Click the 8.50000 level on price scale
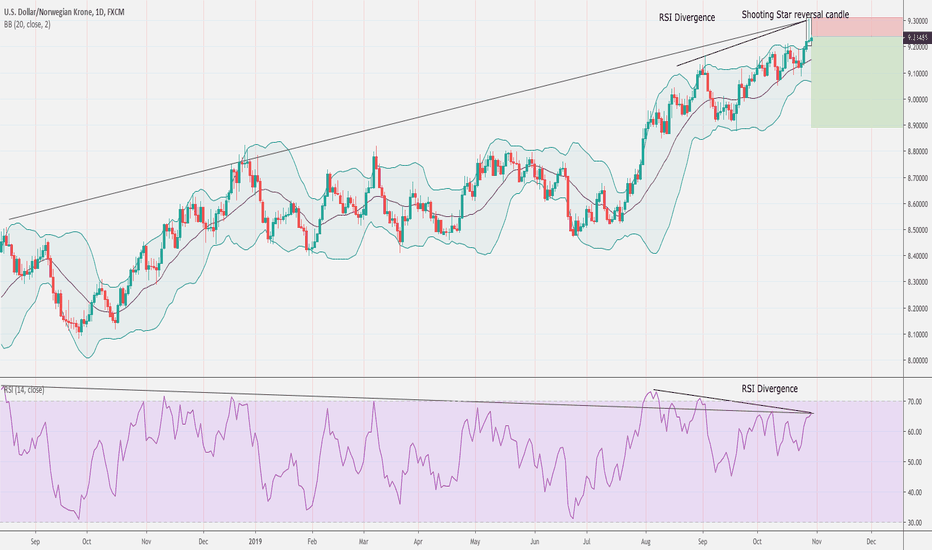The width and height of the screenshot is (932, 550). click(918, 230)
